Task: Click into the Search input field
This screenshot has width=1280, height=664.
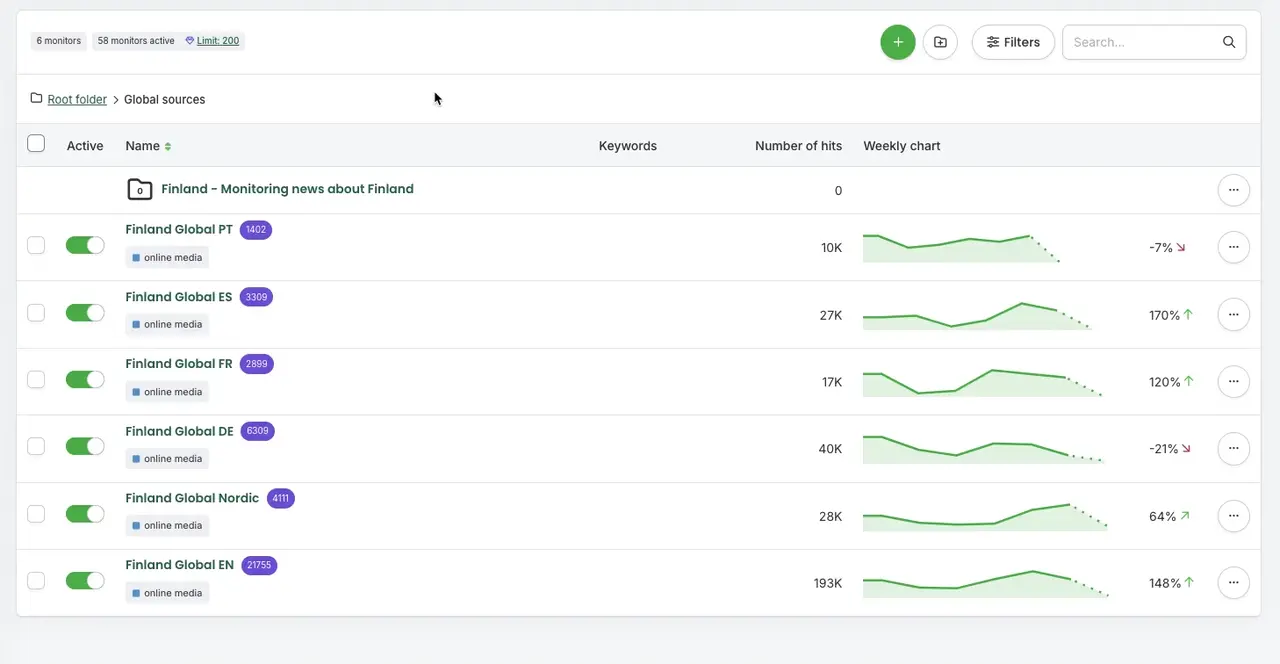Action: tap(1140, 42)
